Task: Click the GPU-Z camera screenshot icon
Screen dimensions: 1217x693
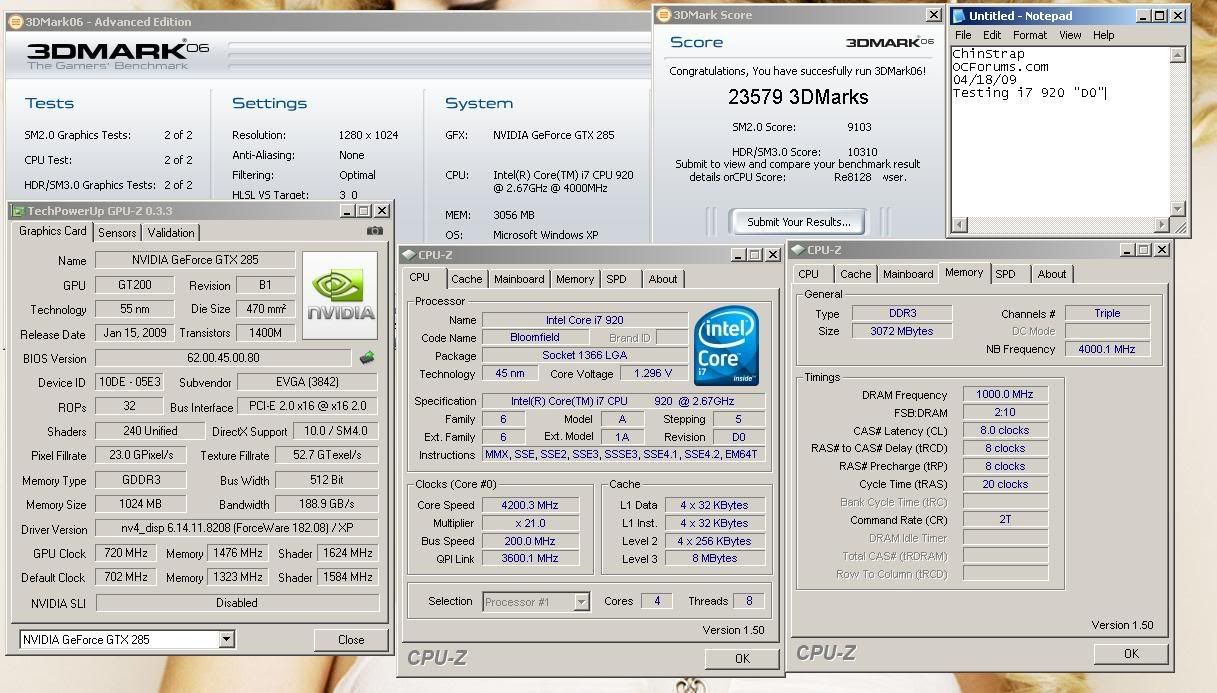Action: point(375,231)
